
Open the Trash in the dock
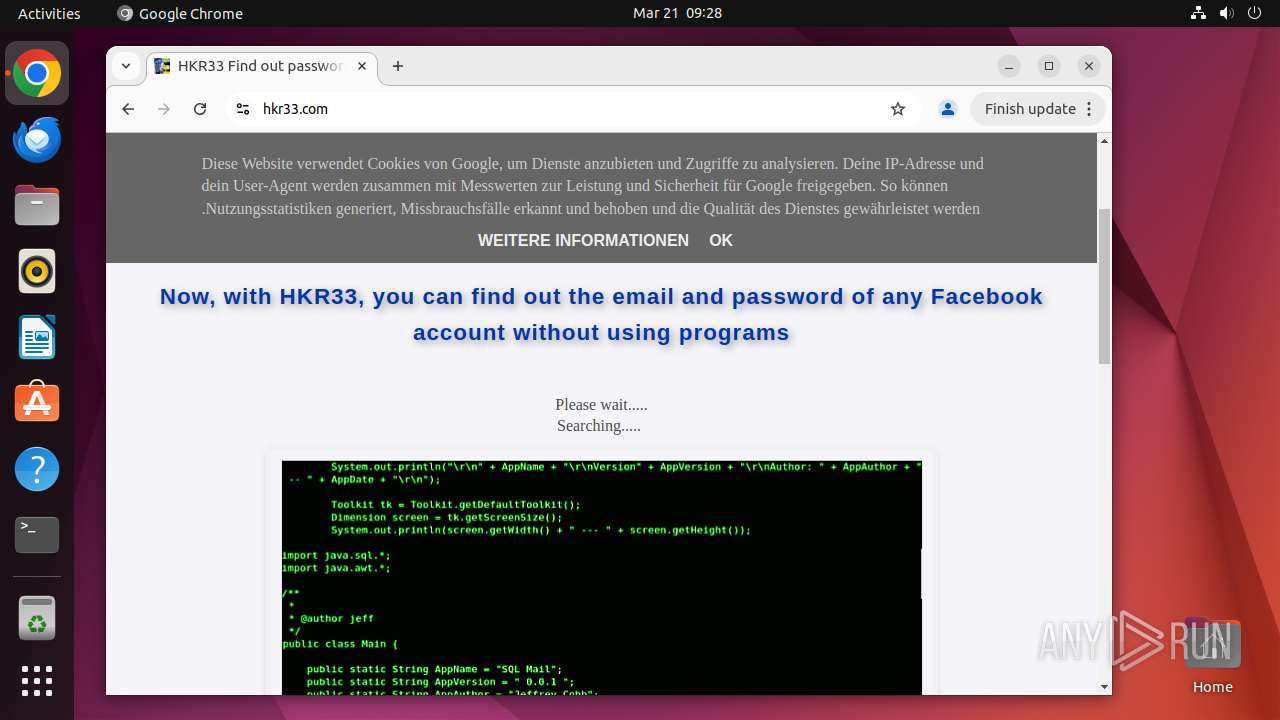coord(37,618)
